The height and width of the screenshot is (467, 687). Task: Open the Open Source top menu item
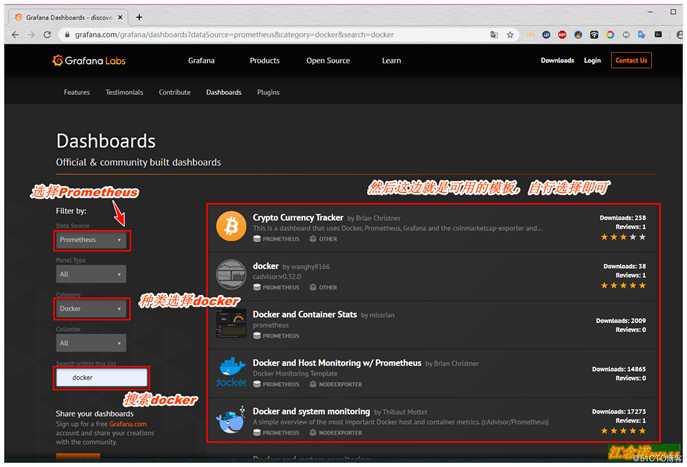tap(328, 60)
